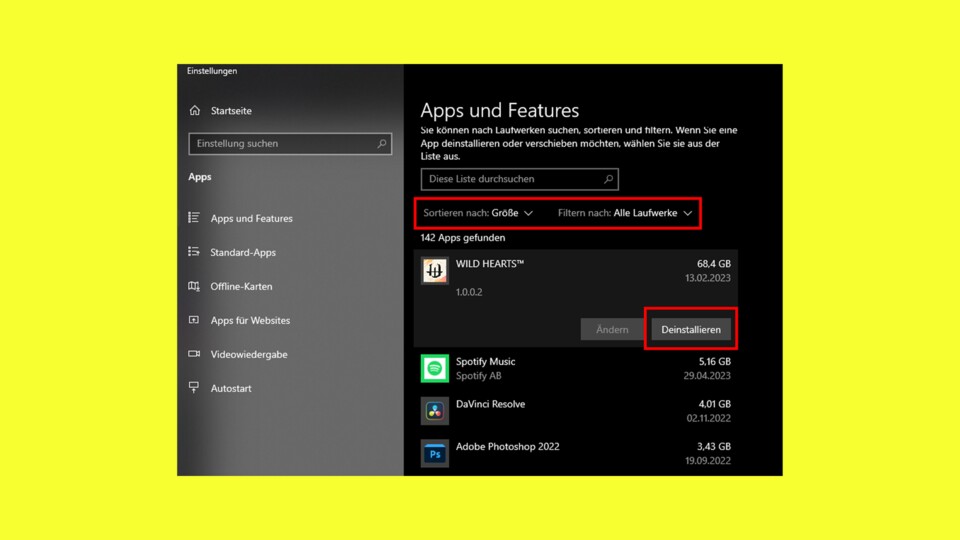Click the Adobe Photoshop 2022 icon
960x540 pixels.
[x=435, y=453]
